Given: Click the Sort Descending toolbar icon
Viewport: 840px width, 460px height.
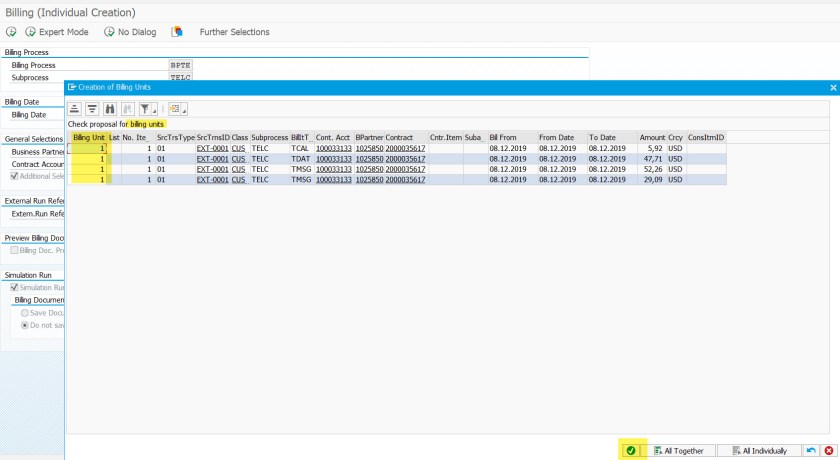Looking at the screenshot, I should pos(92,109).
